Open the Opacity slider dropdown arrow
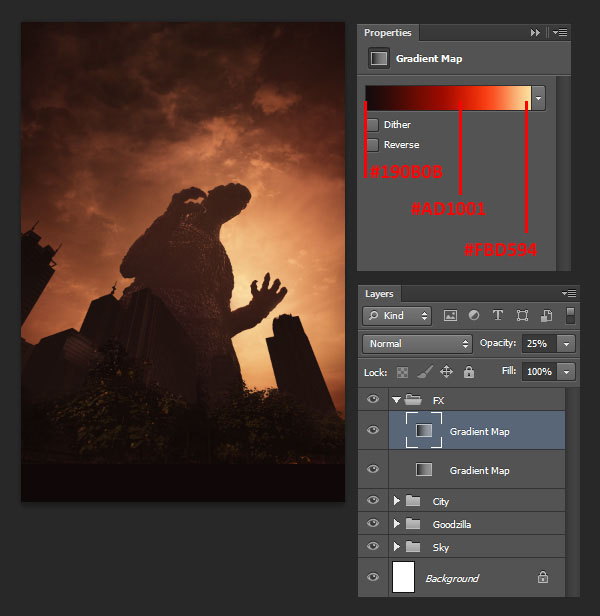 point(566,344)
